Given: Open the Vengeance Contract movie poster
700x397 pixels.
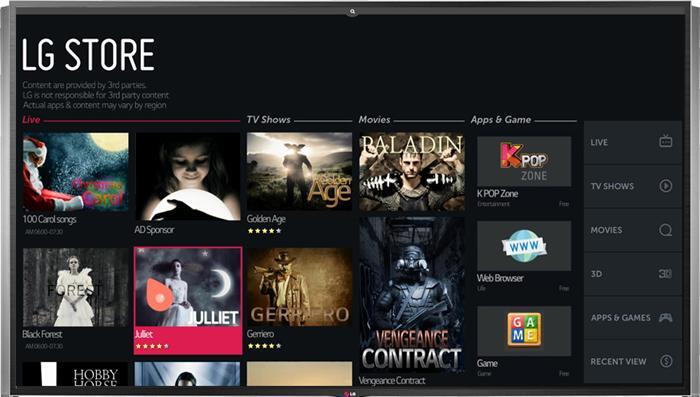Looking at the screenshot, I should click(412, 296).
